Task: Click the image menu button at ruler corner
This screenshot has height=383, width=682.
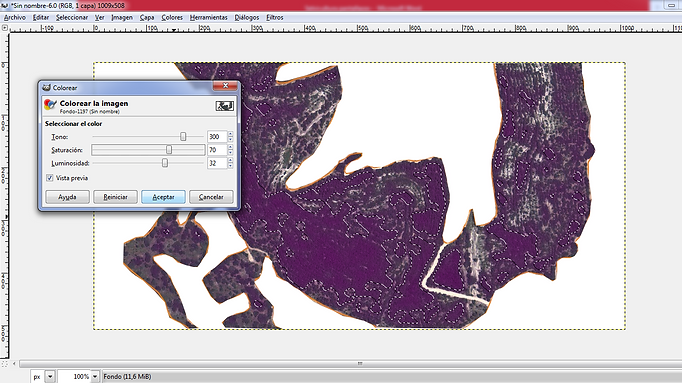Action: (x=4, y=28)
